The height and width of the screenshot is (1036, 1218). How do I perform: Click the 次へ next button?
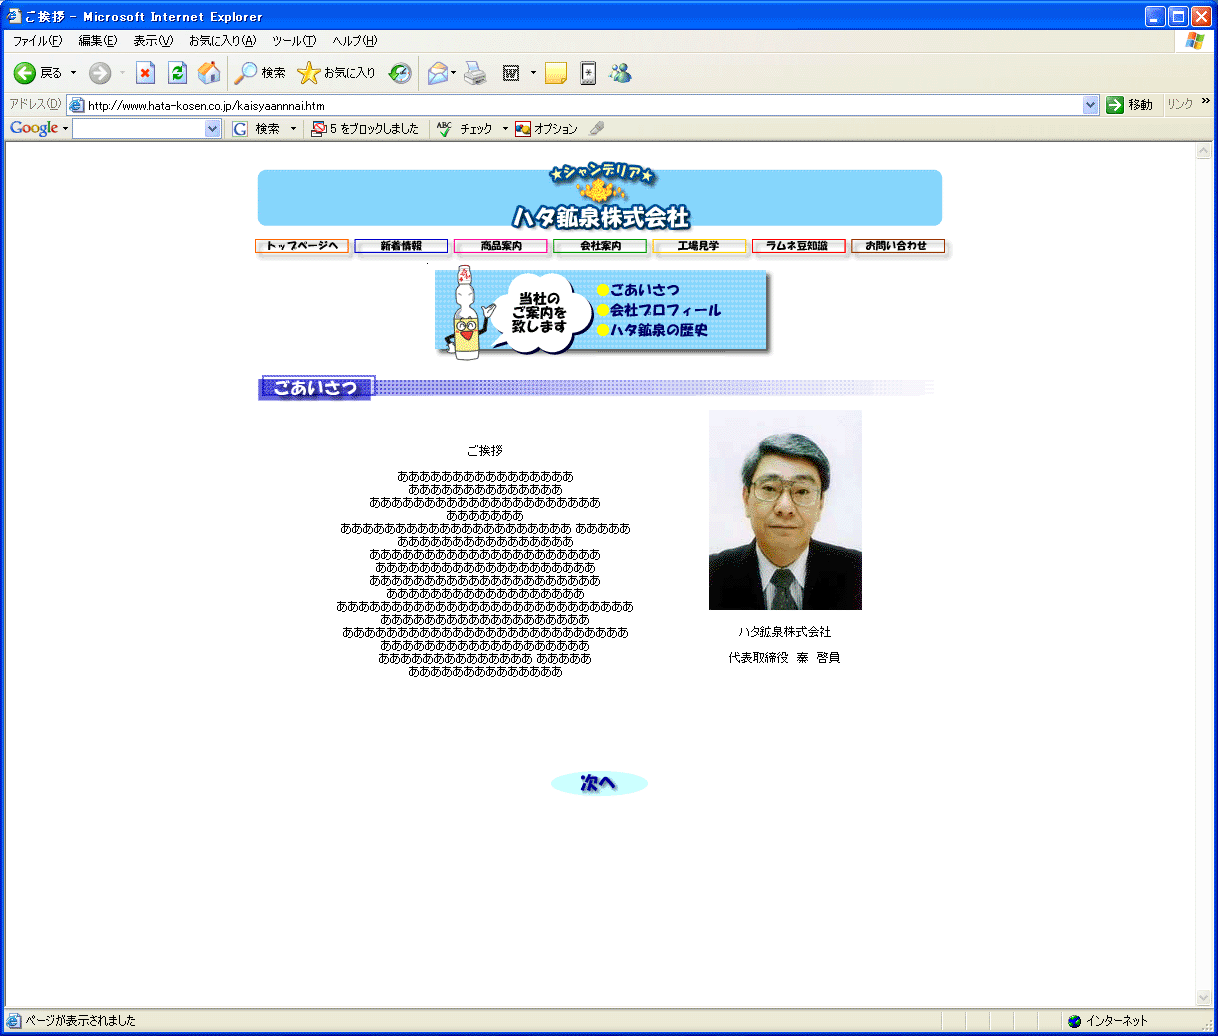coord(599,783)
